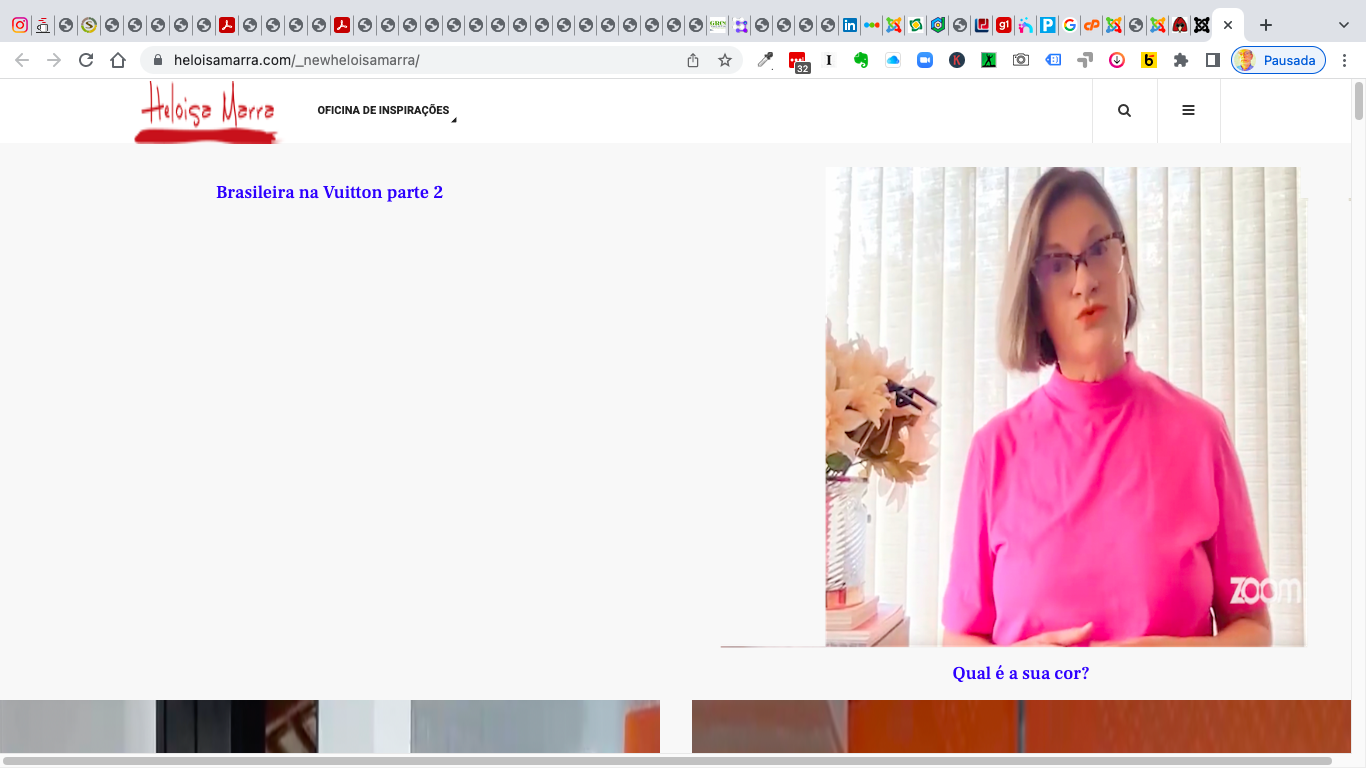
Task: Open the site search magnifier
Action: pos(1124,111)
